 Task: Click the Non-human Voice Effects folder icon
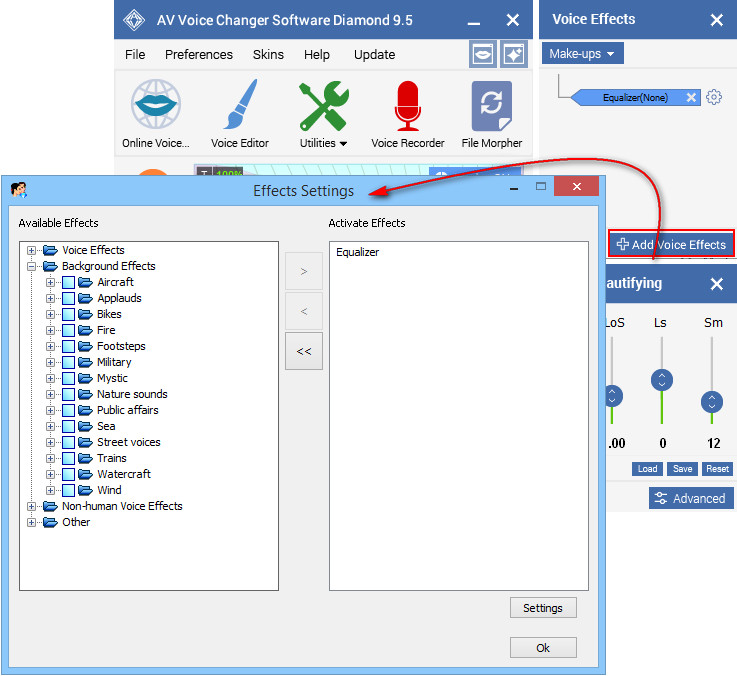tap(50, 506)
